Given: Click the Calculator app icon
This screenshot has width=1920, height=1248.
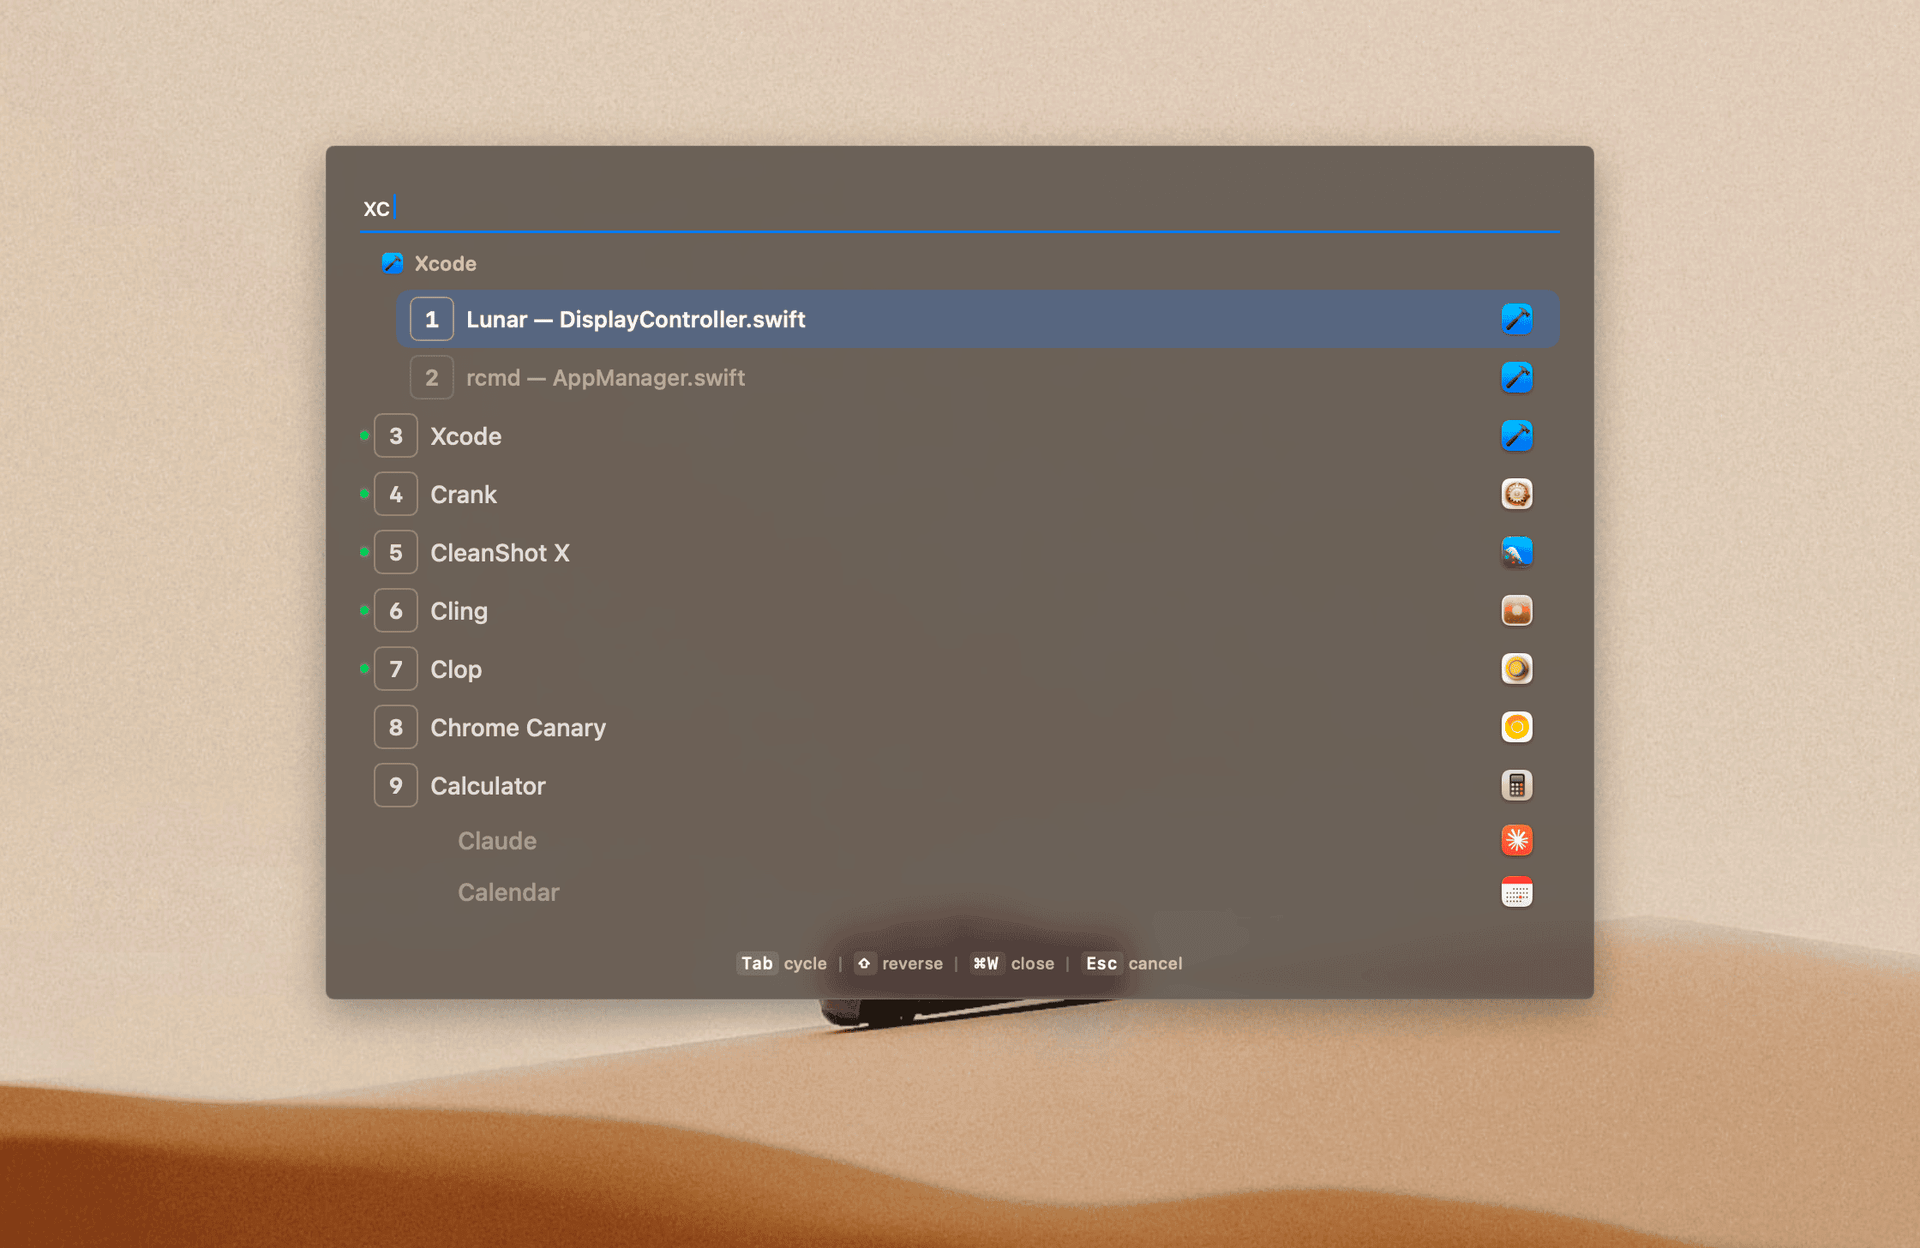Looking at the screenshot, I should (x=1516, y=785).
